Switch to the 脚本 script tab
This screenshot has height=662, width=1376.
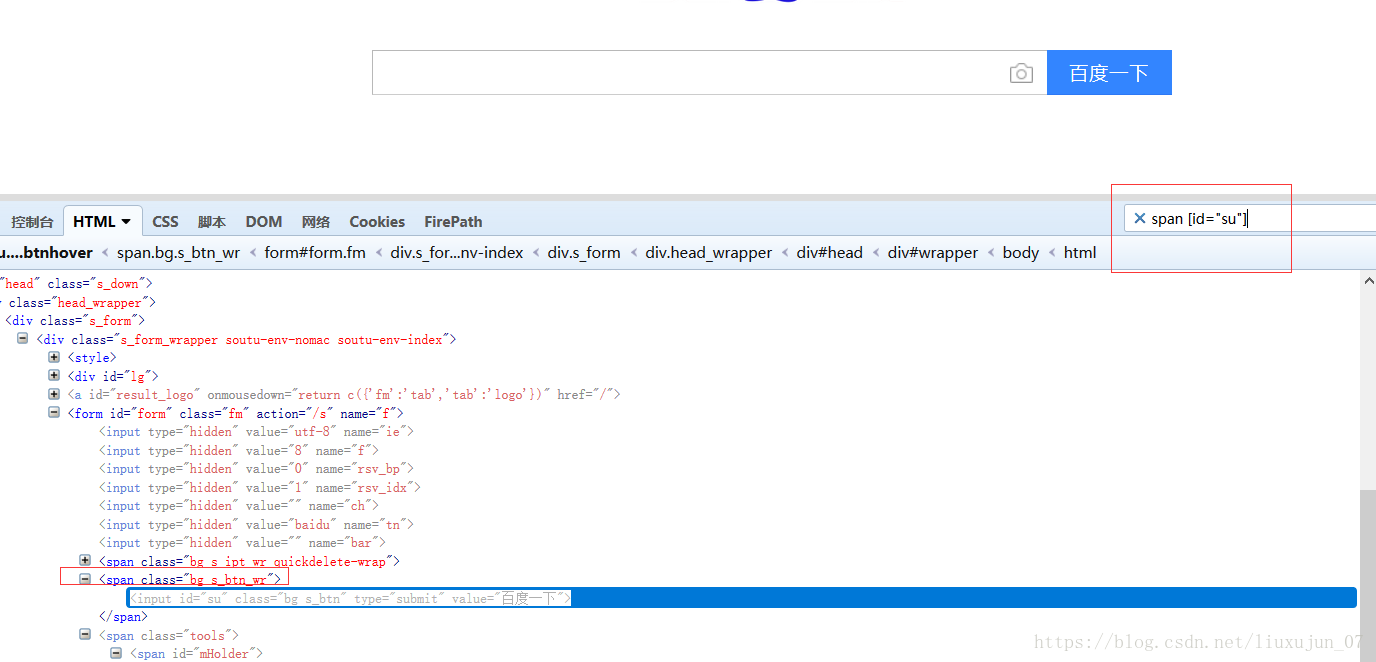point(211,222)
